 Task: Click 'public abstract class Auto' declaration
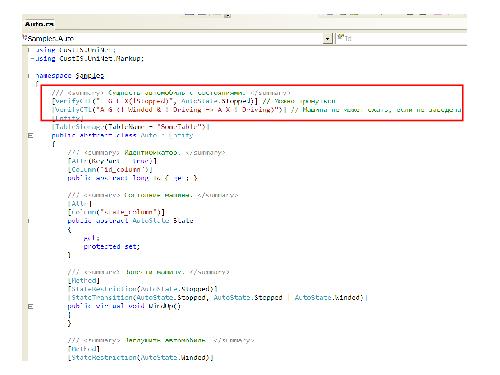[x=122, y=135]
